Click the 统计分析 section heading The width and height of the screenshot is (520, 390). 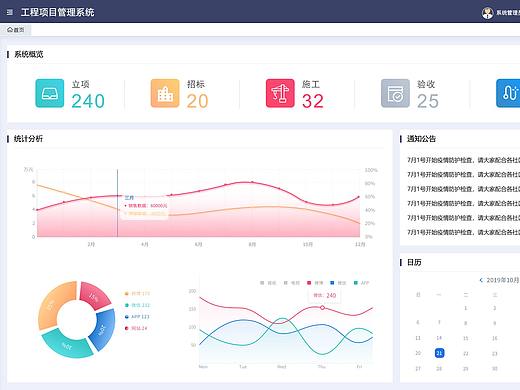pos(28,139)
